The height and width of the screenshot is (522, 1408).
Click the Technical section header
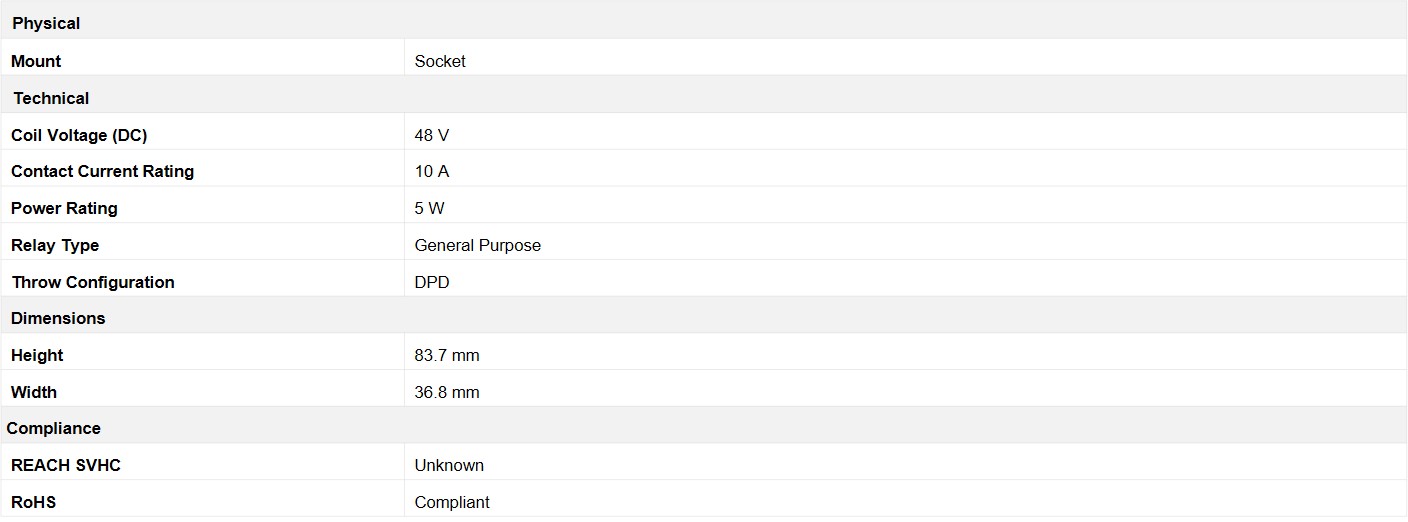click(x=51, y=98)
